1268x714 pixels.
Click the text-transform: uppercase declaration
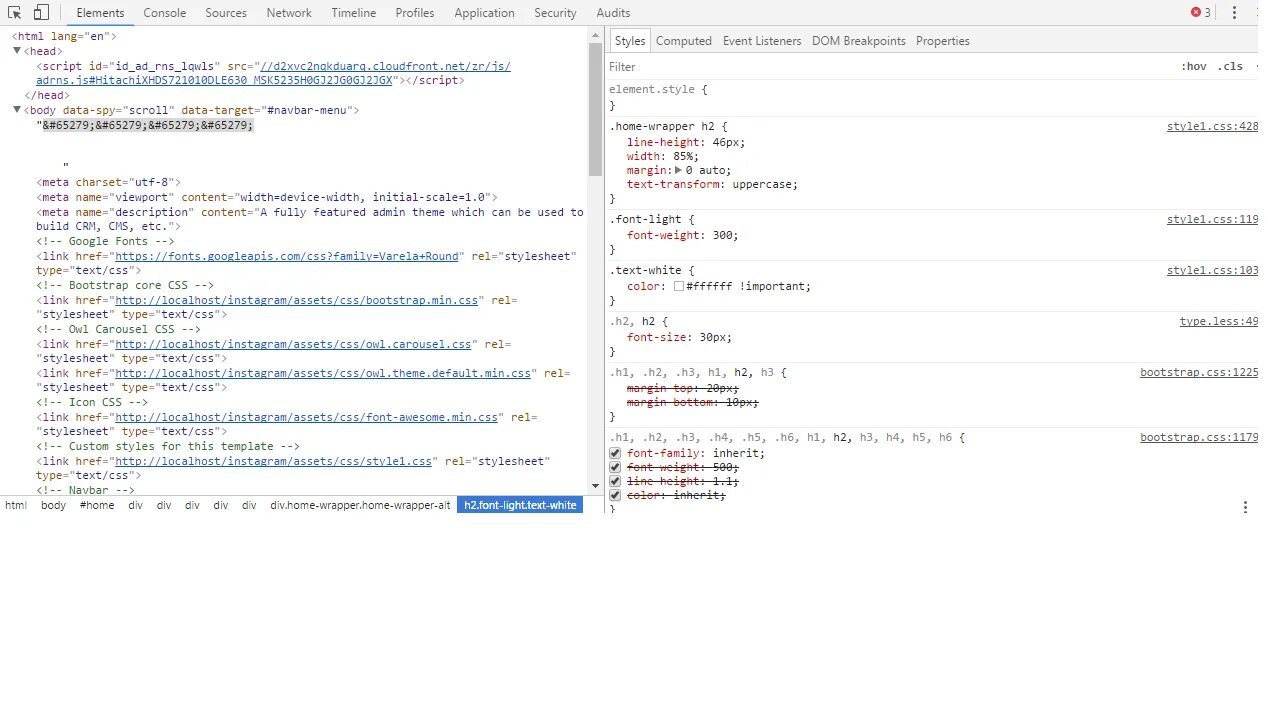712,184
